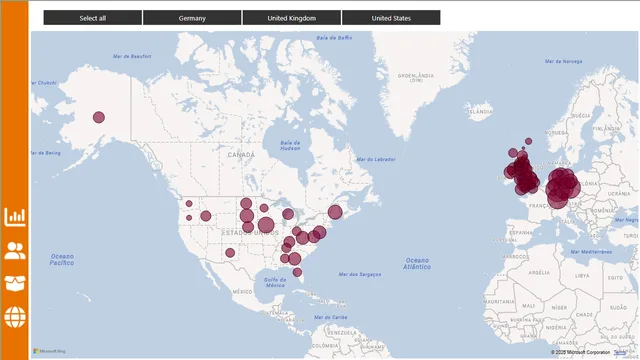Select the bubble over Maine
The image size is (640, 360).
335,212
